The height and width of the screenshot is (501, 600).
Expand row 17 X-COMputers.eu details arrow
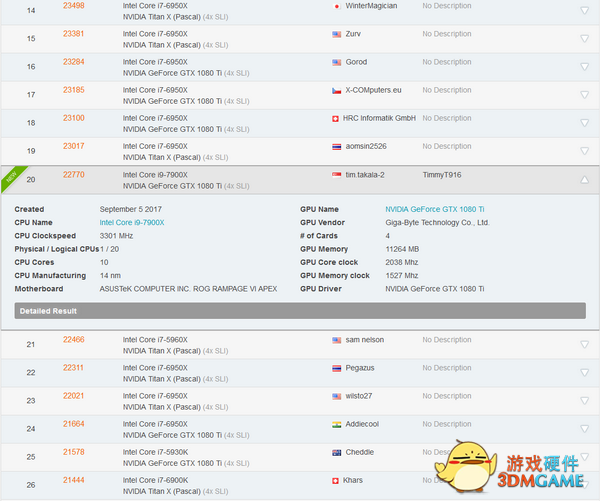584,95
